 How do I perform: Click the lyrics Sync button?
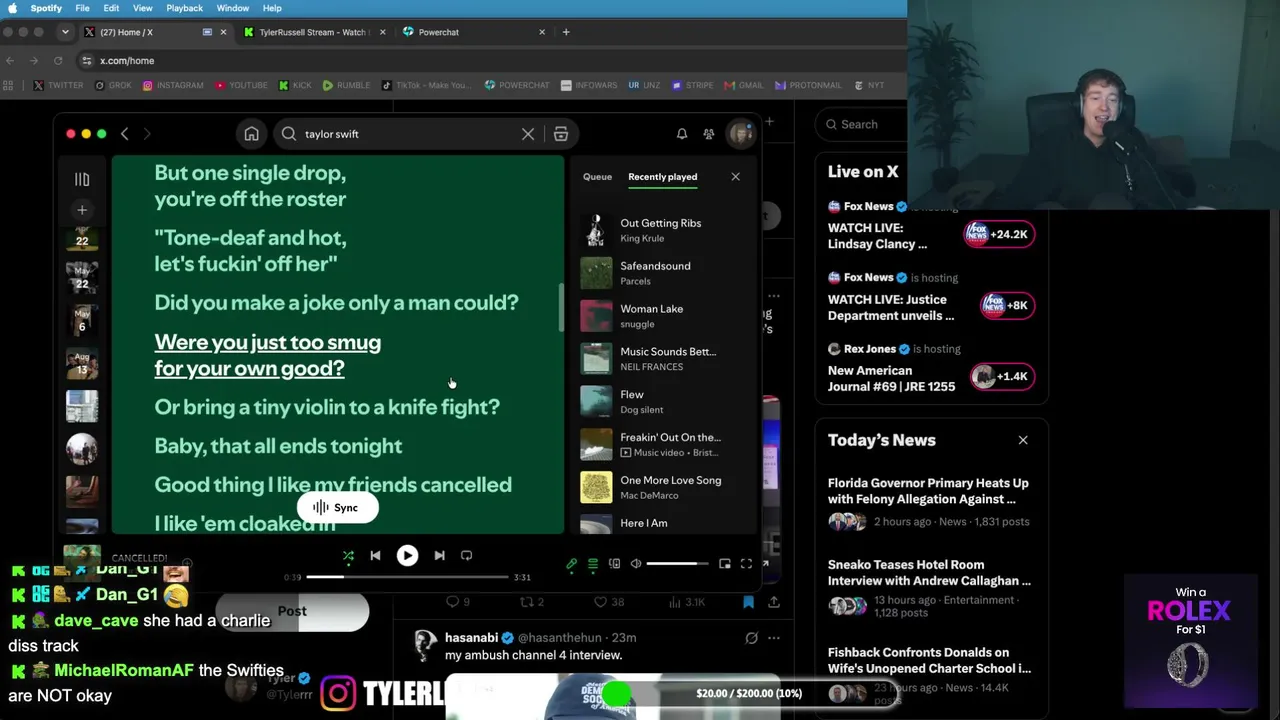[x=336, y=507]
